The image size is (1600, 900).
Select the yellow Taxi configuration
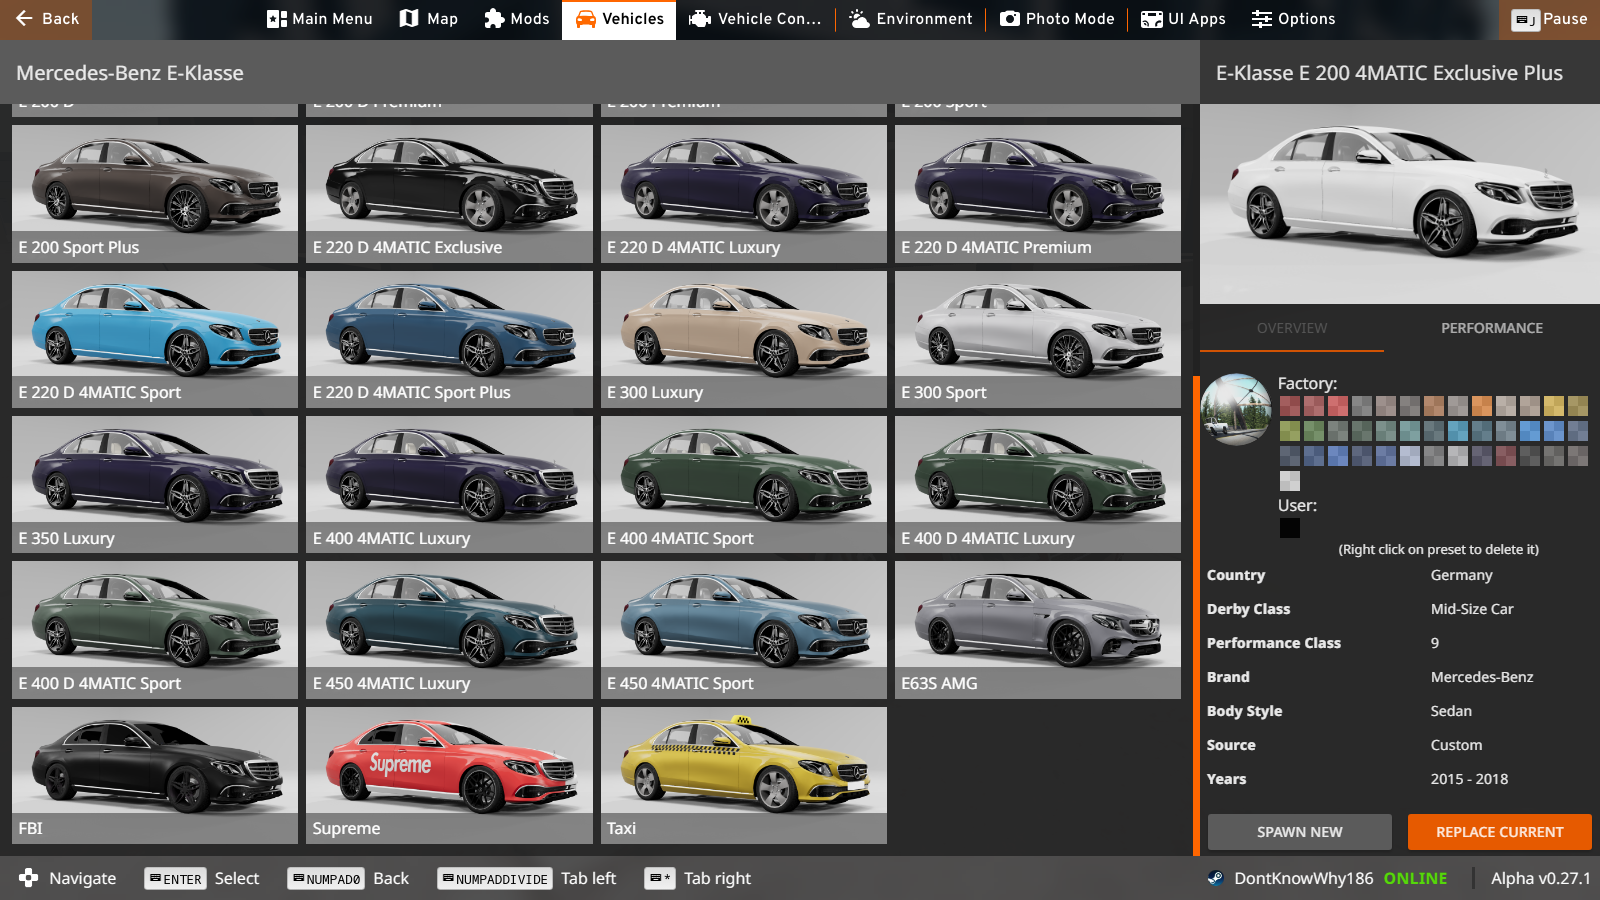[744, 775]
